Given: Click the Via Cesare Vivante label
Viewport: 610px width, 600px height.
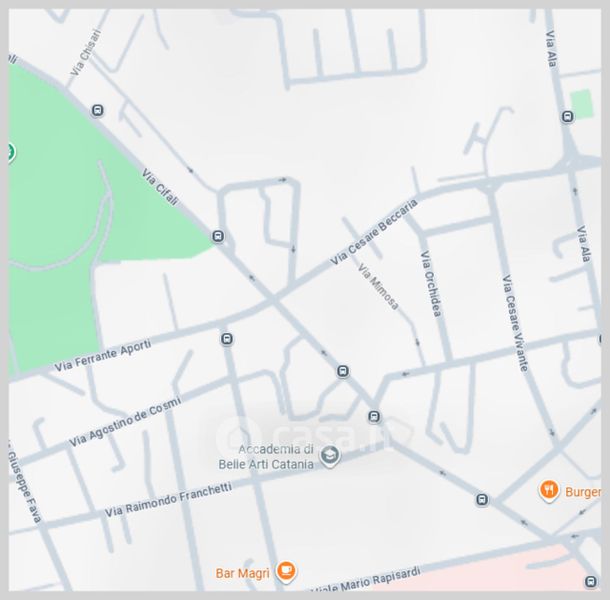Looking at the screenshot, I should tap(515, 323).
